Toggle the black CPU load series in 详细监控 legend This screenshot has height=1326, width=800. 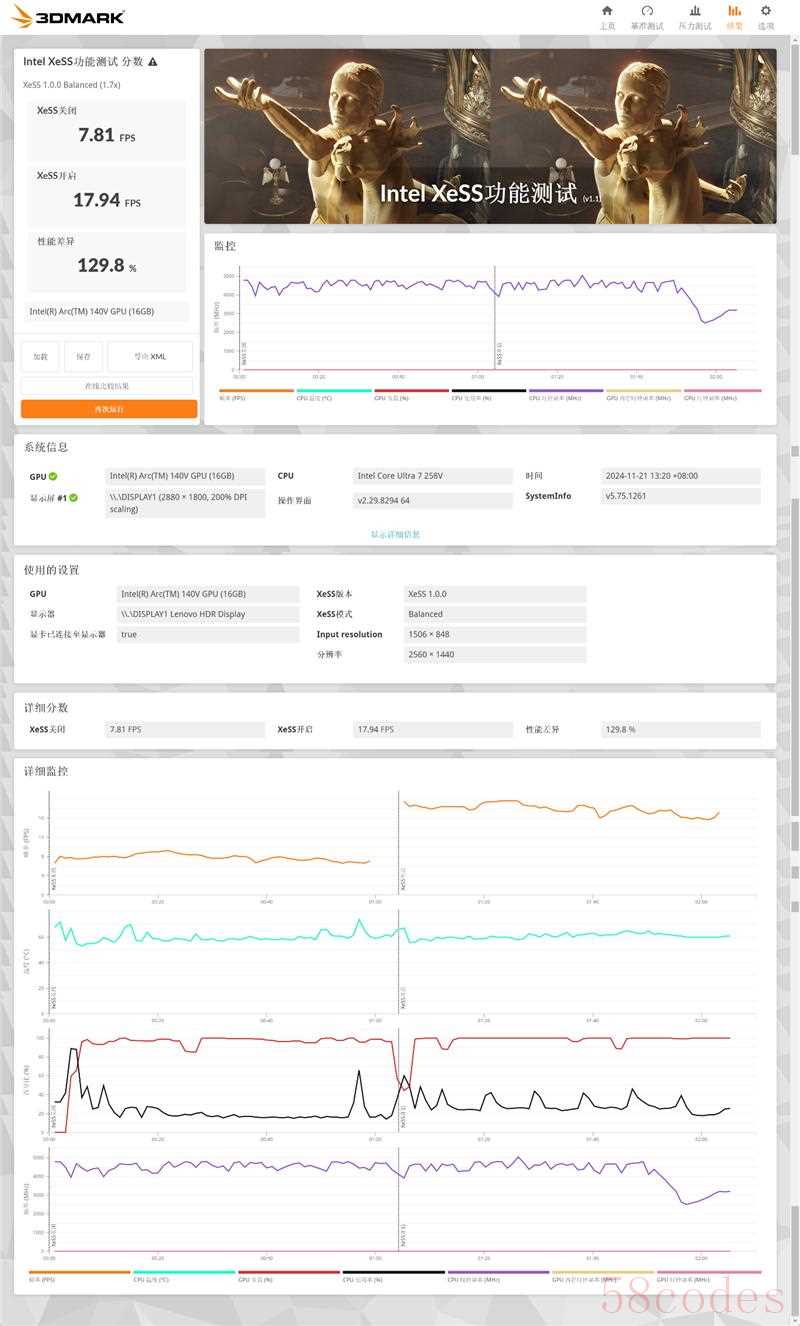[393, 1274]
